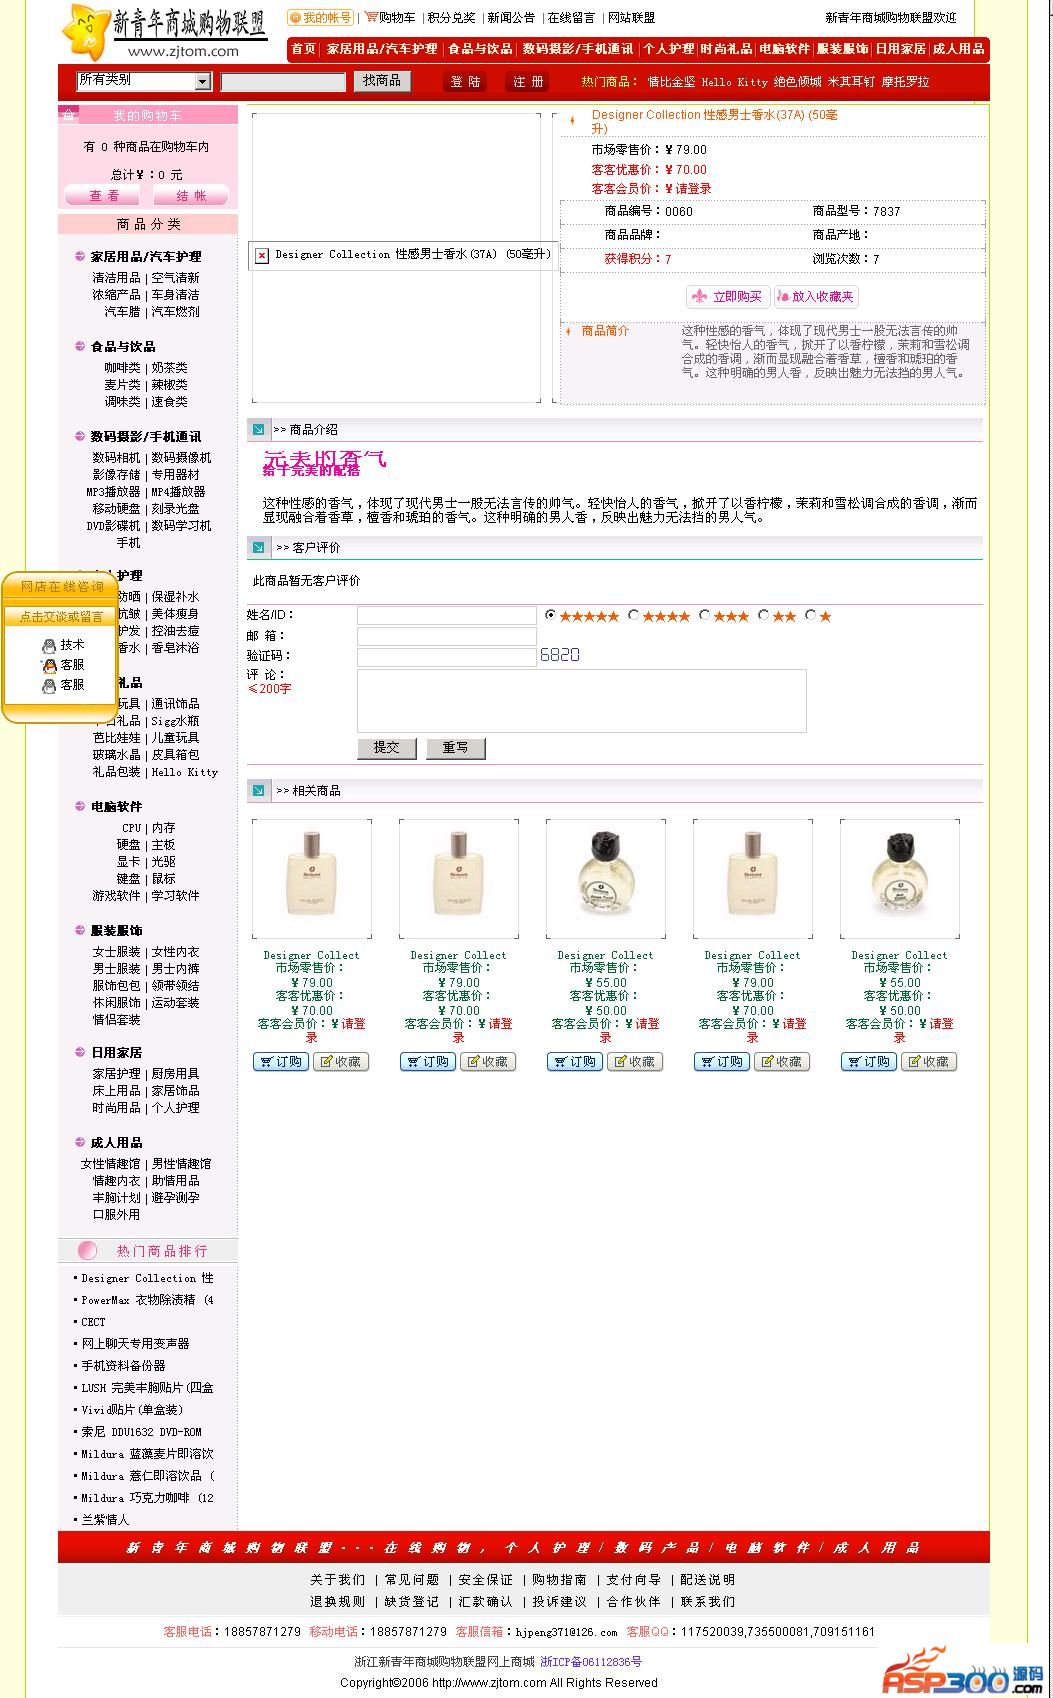This screenshot has width=1053, height=1698.
Task: Click 订购 button under fourth perfume
Action: [x=722, y=1062]
